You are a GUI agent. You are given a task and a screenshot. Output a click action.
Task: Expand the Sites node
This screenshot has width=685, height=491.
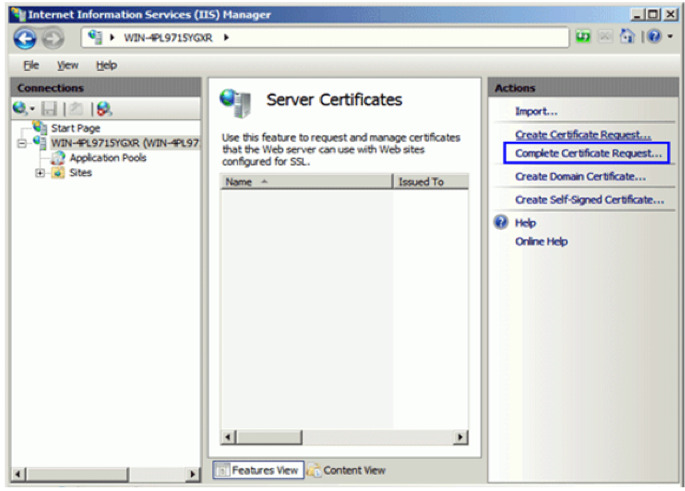tap(40, 173)
